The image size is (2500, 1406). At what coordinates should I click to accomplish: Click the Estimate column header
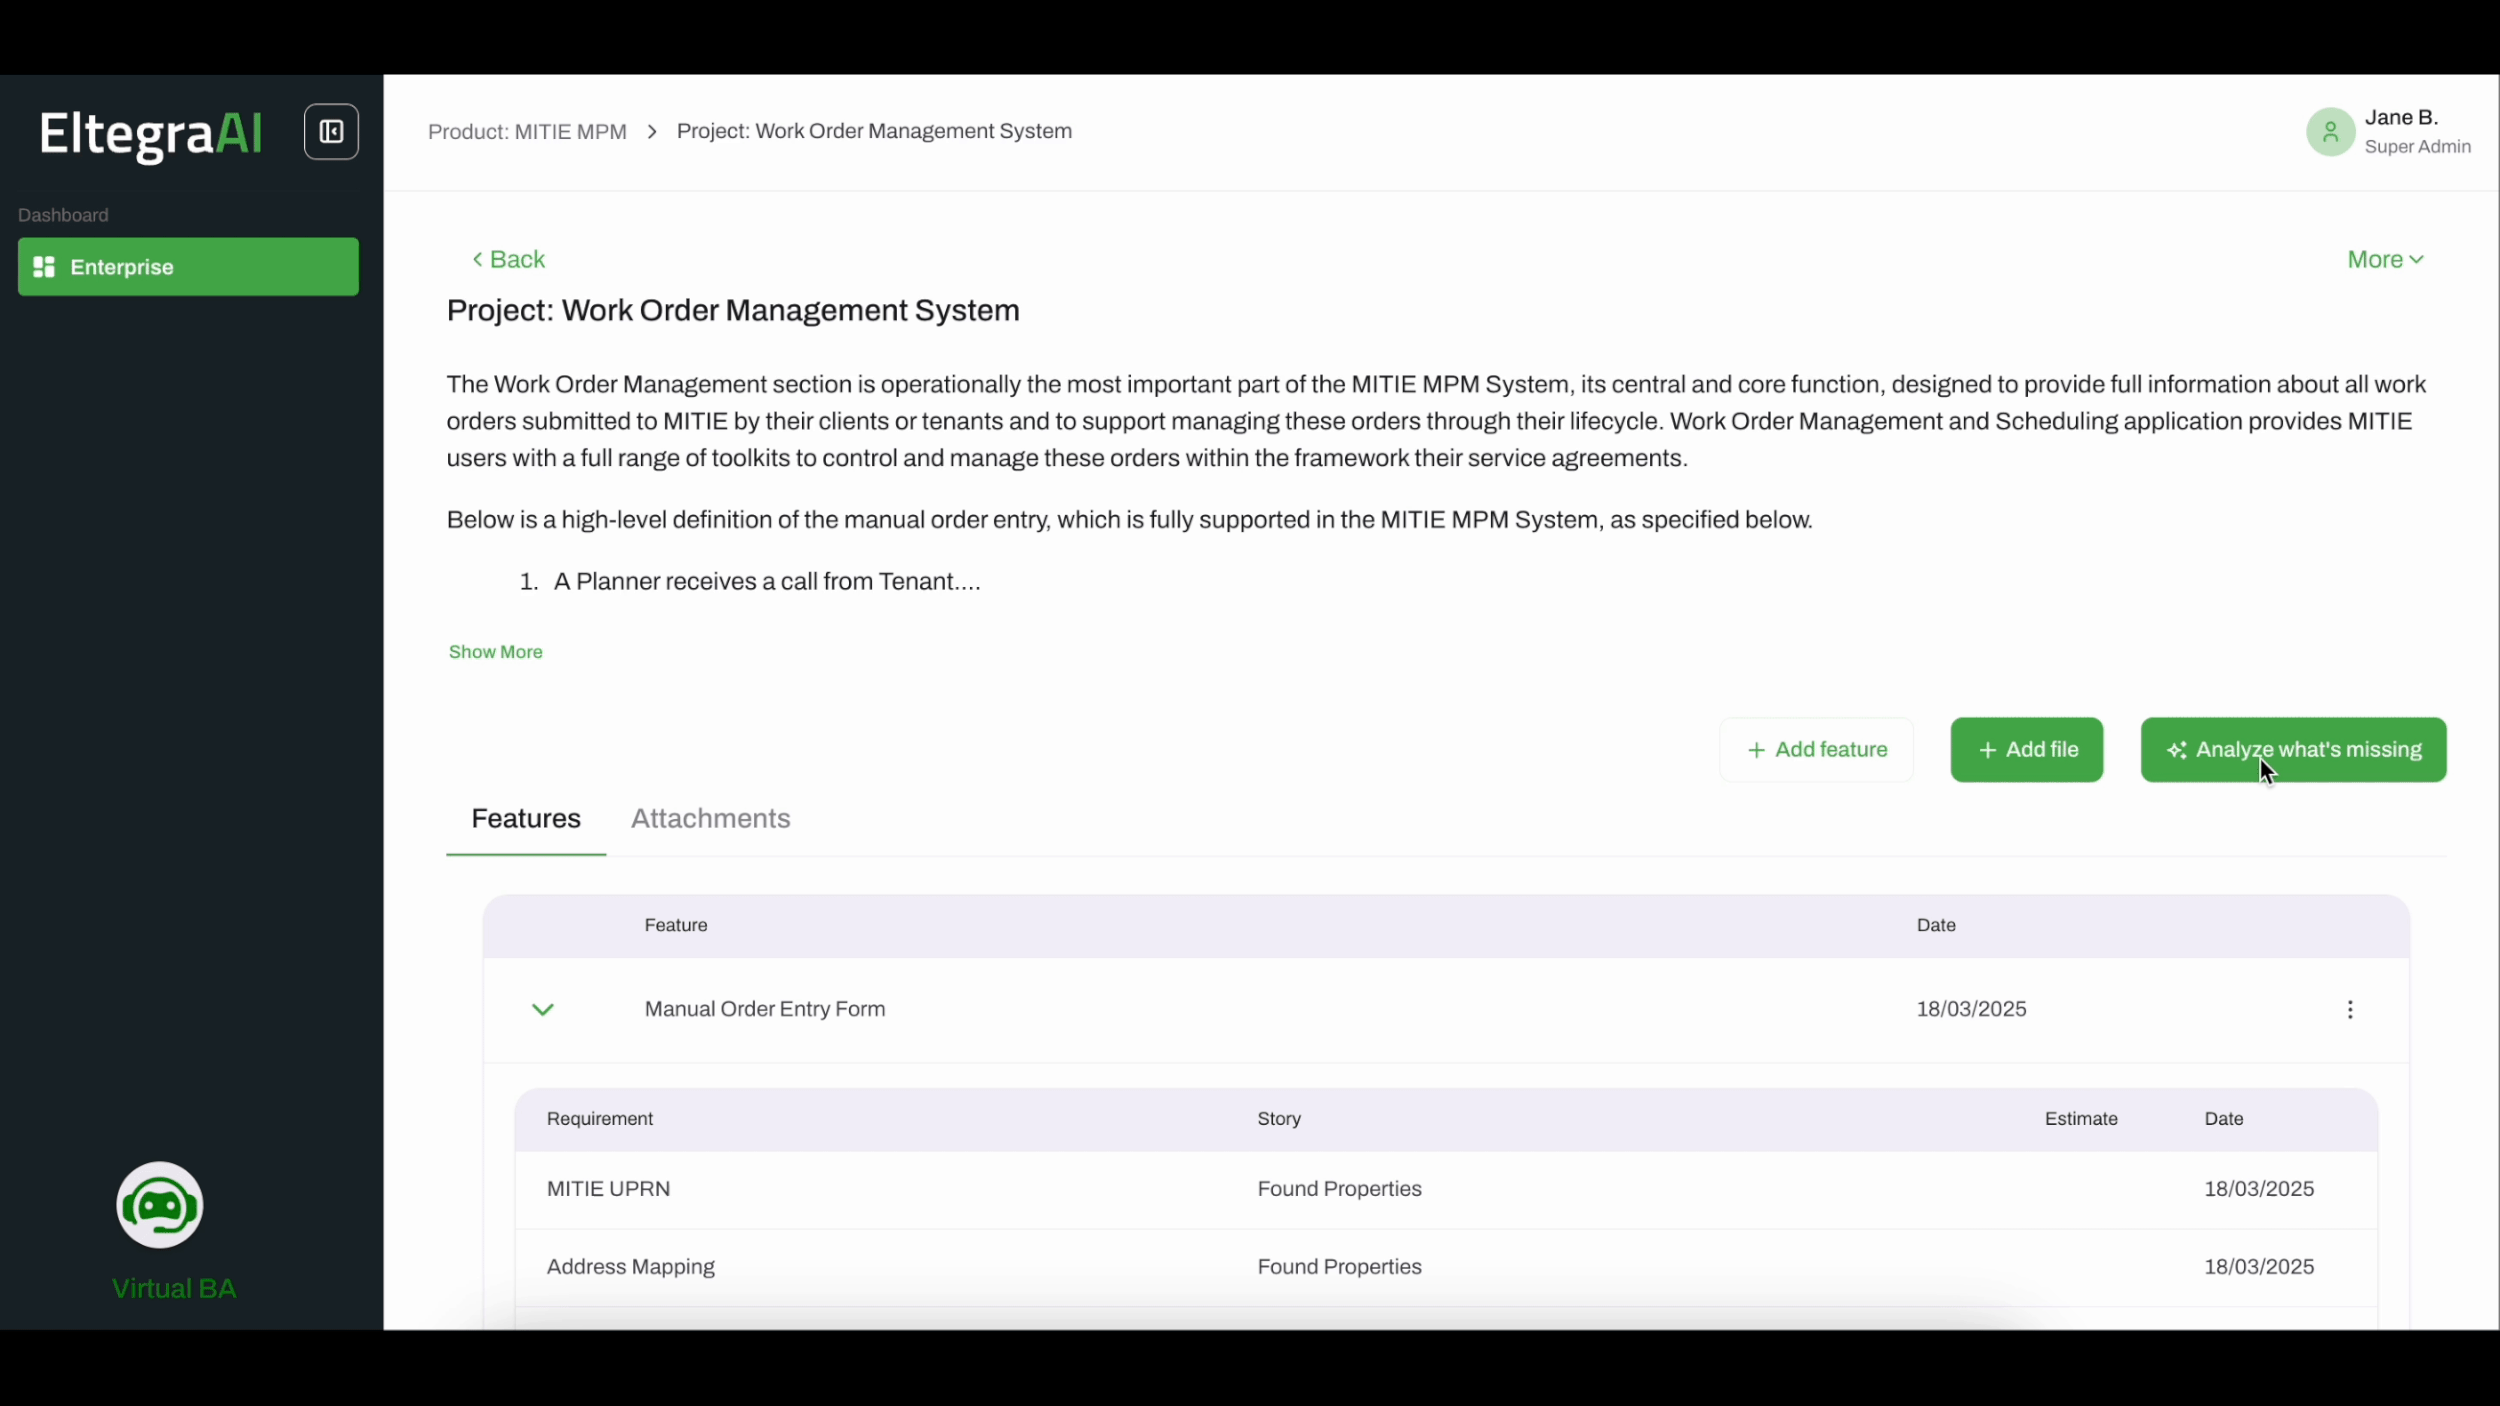point(2081,1119)
